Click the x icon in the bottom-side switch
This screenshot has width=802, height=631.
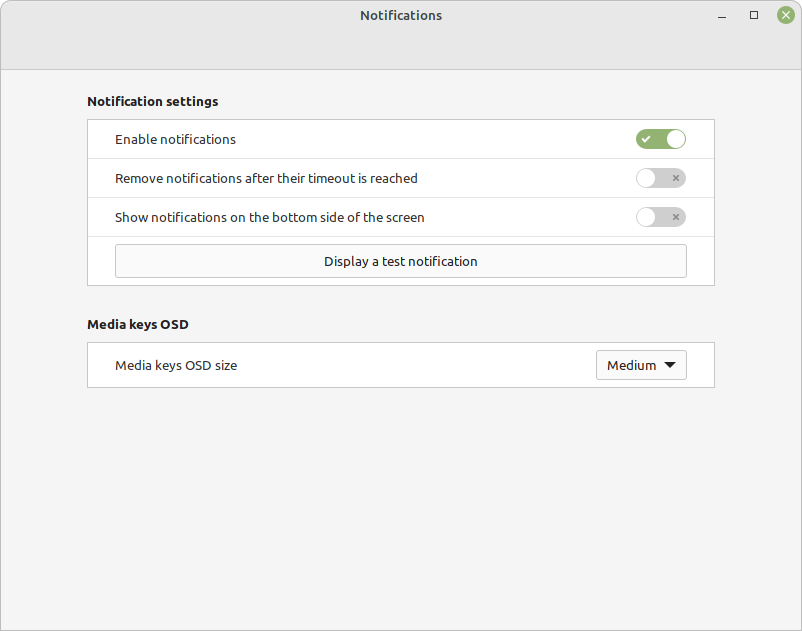676,217
